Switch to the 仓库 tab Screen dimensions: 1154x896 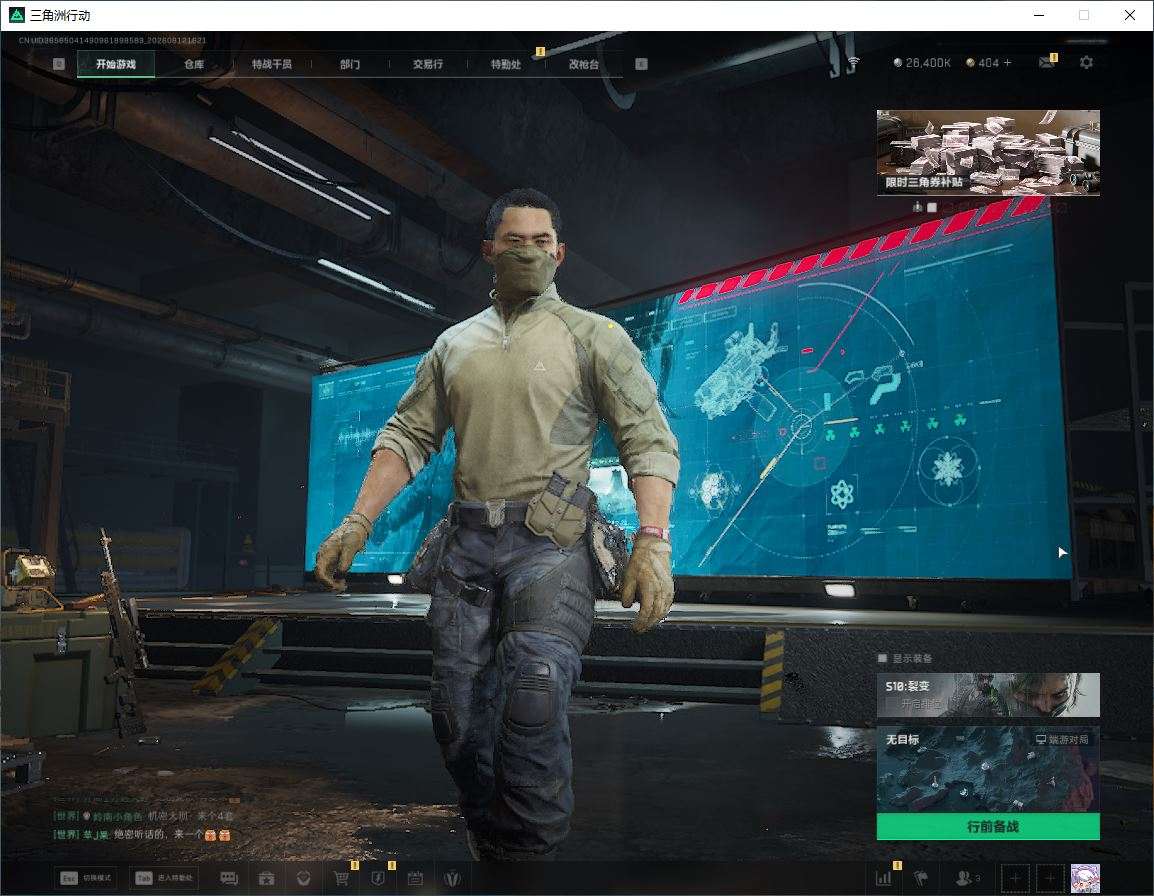pyautogui.click(x=194, y=64)
